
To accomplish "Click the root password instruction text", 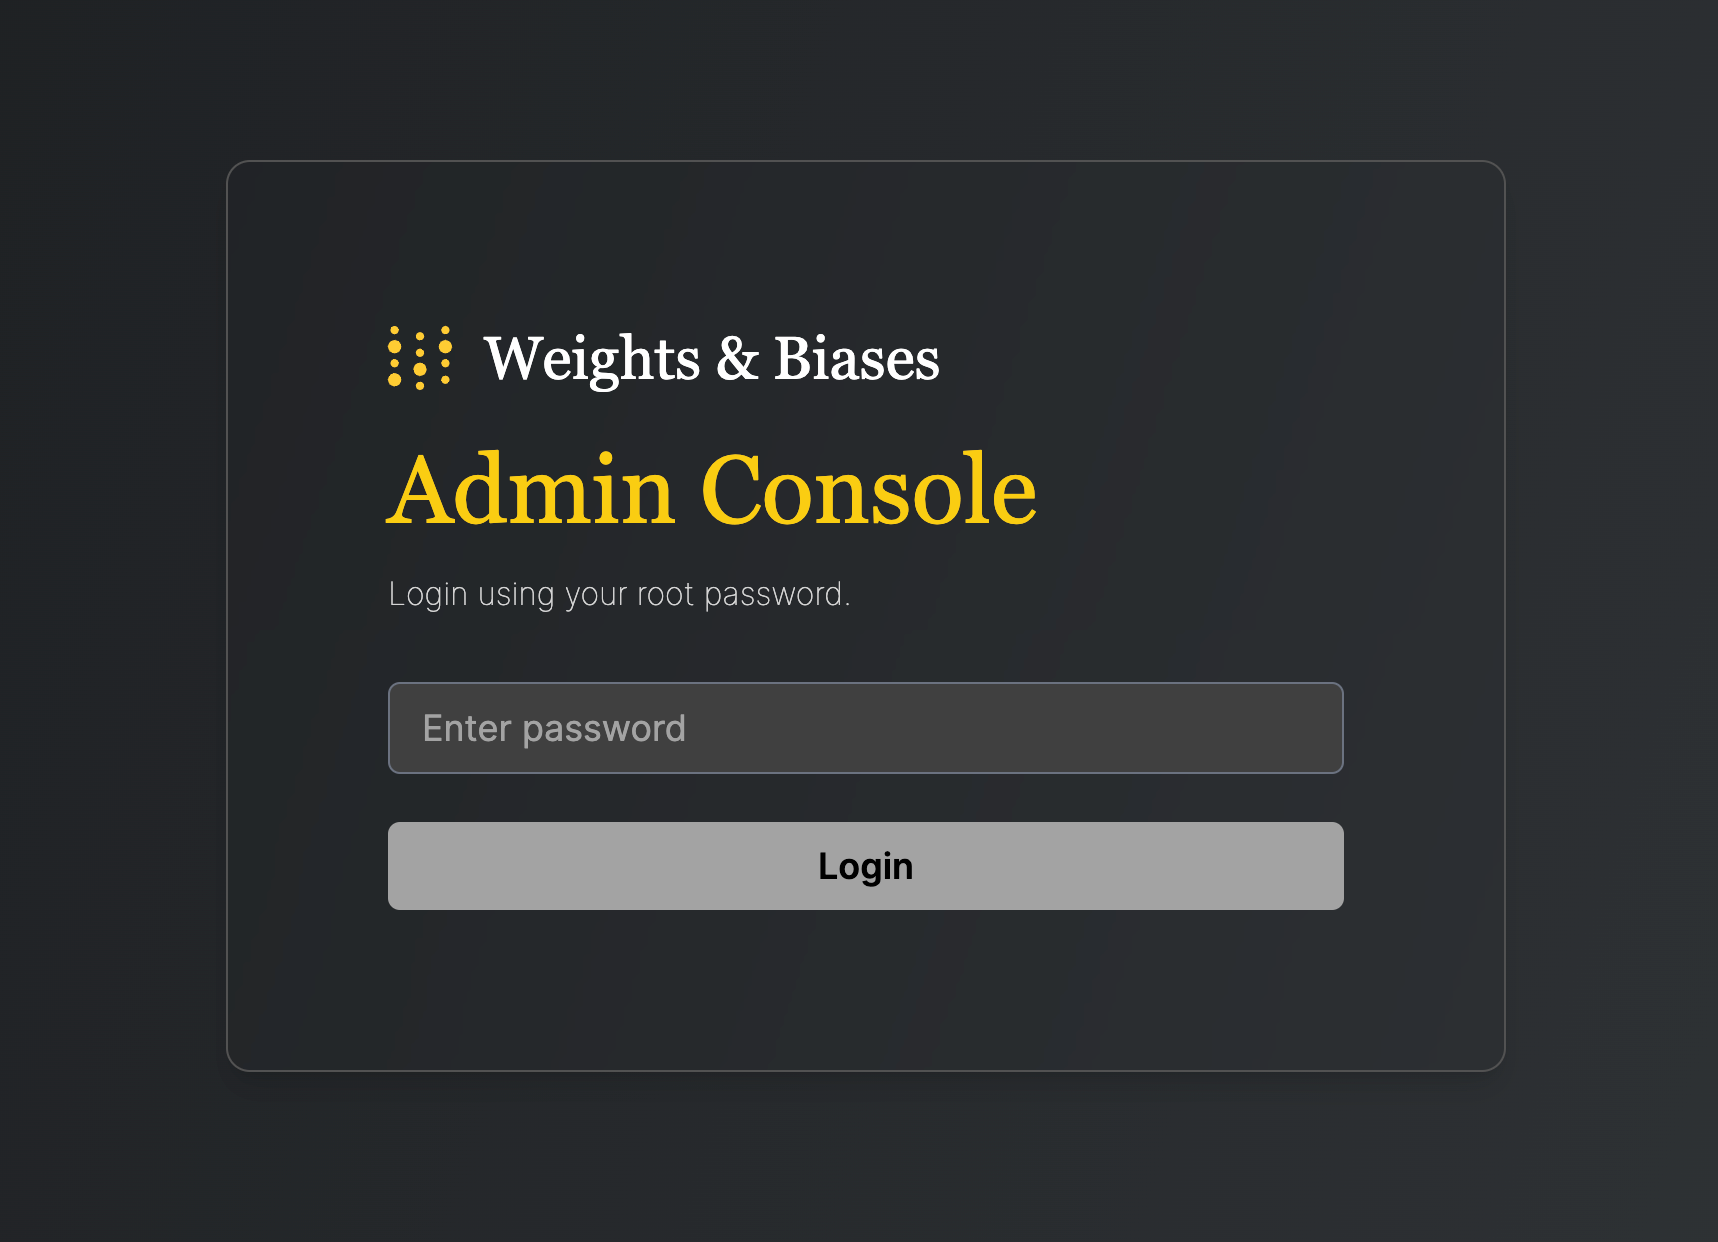I will pyautogui.click(x=621, y=593).
